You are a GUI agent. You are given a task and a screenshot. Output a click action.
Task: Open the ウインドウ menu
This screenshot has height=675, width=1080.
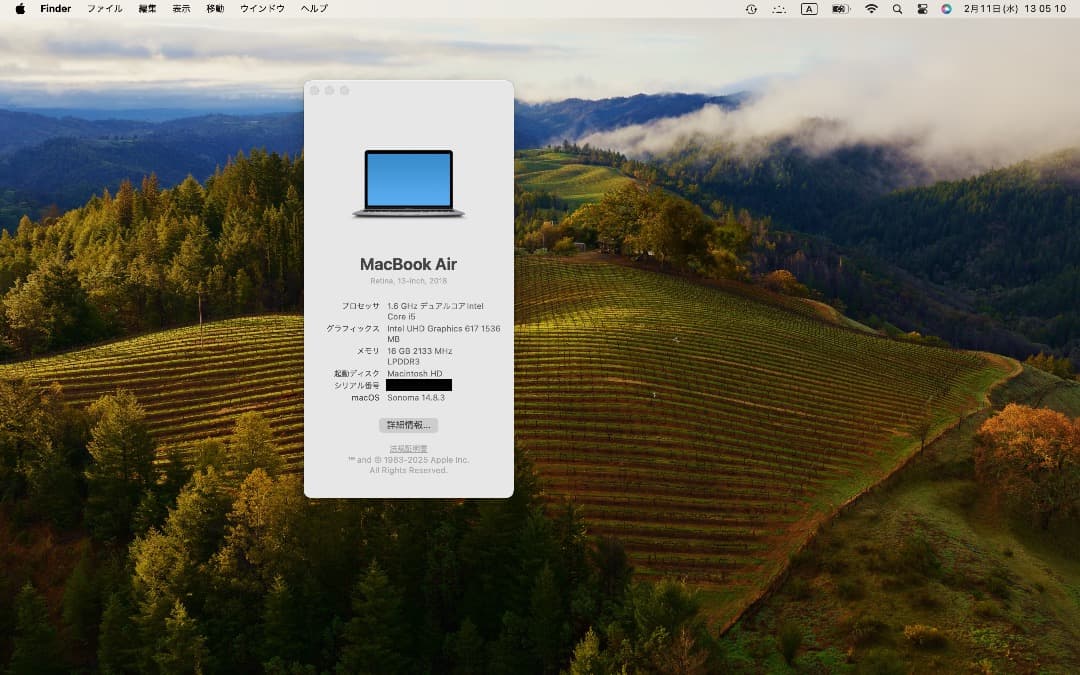262,8
